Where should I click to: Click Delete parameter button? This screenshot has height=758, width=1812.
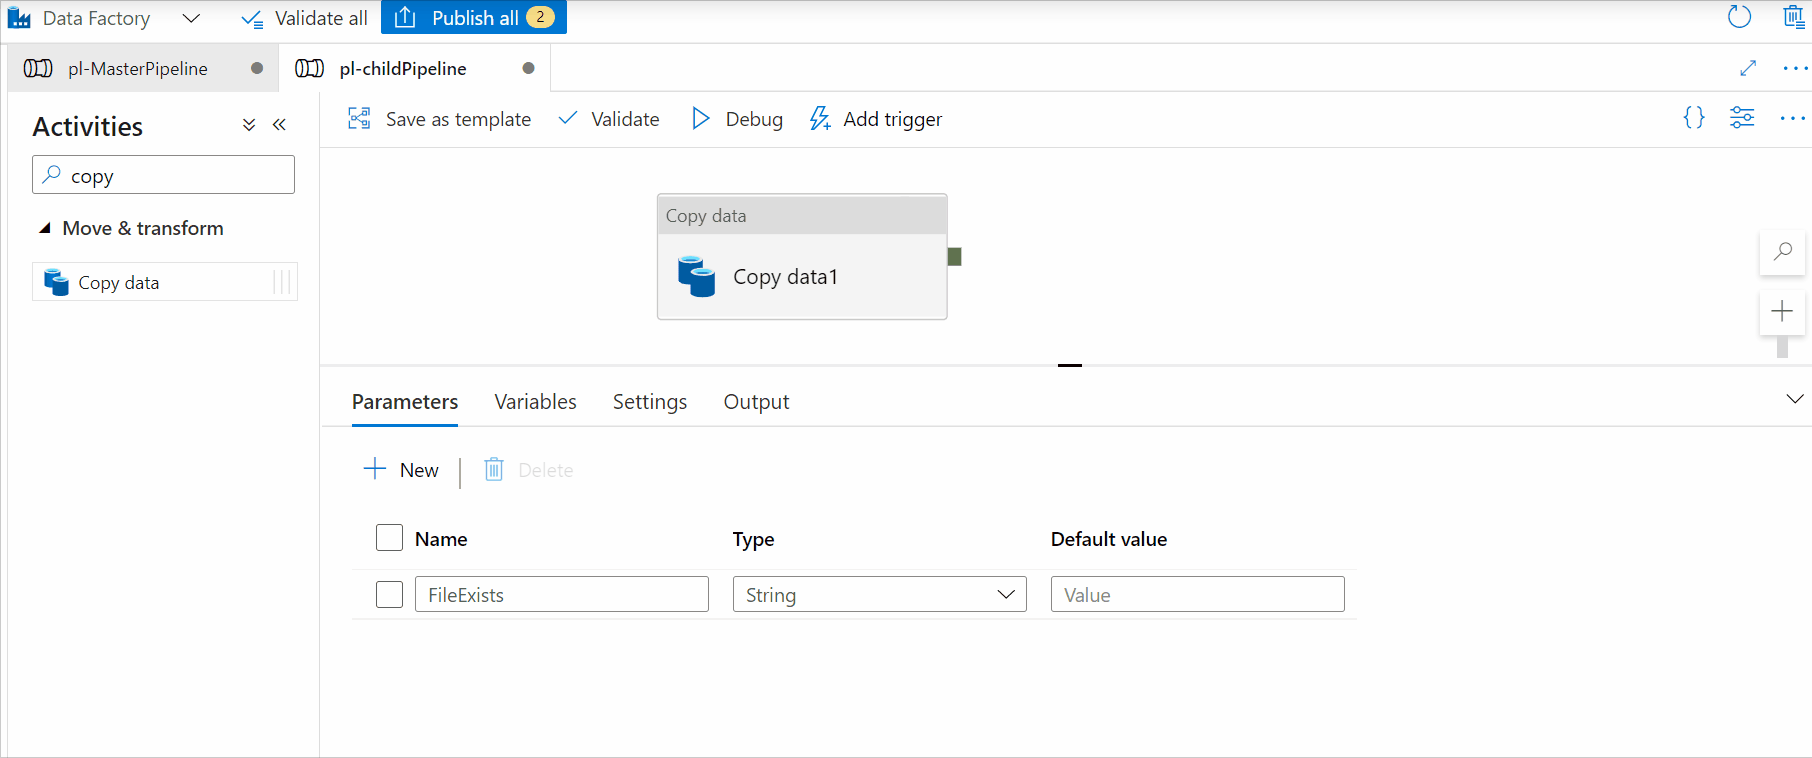[x=529, y=470]
